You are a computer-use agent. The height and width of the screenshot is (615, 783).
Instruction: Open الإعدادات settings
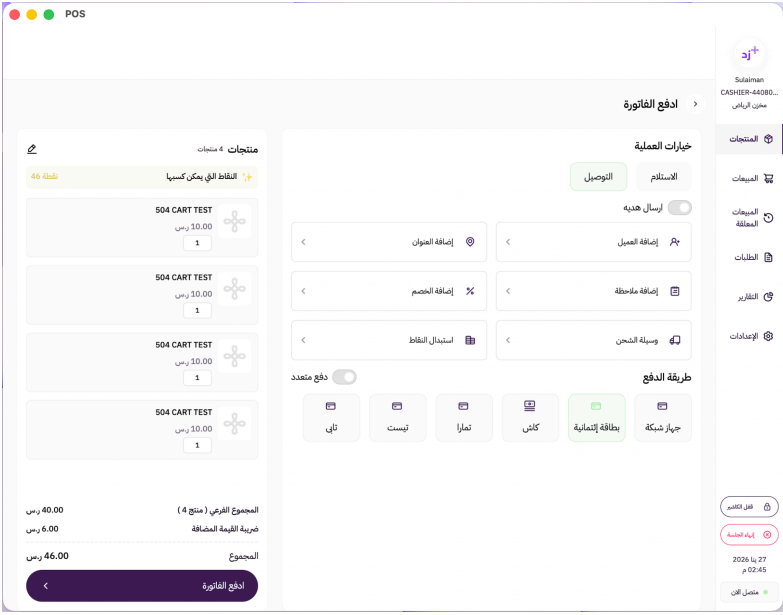pos(749,336)
